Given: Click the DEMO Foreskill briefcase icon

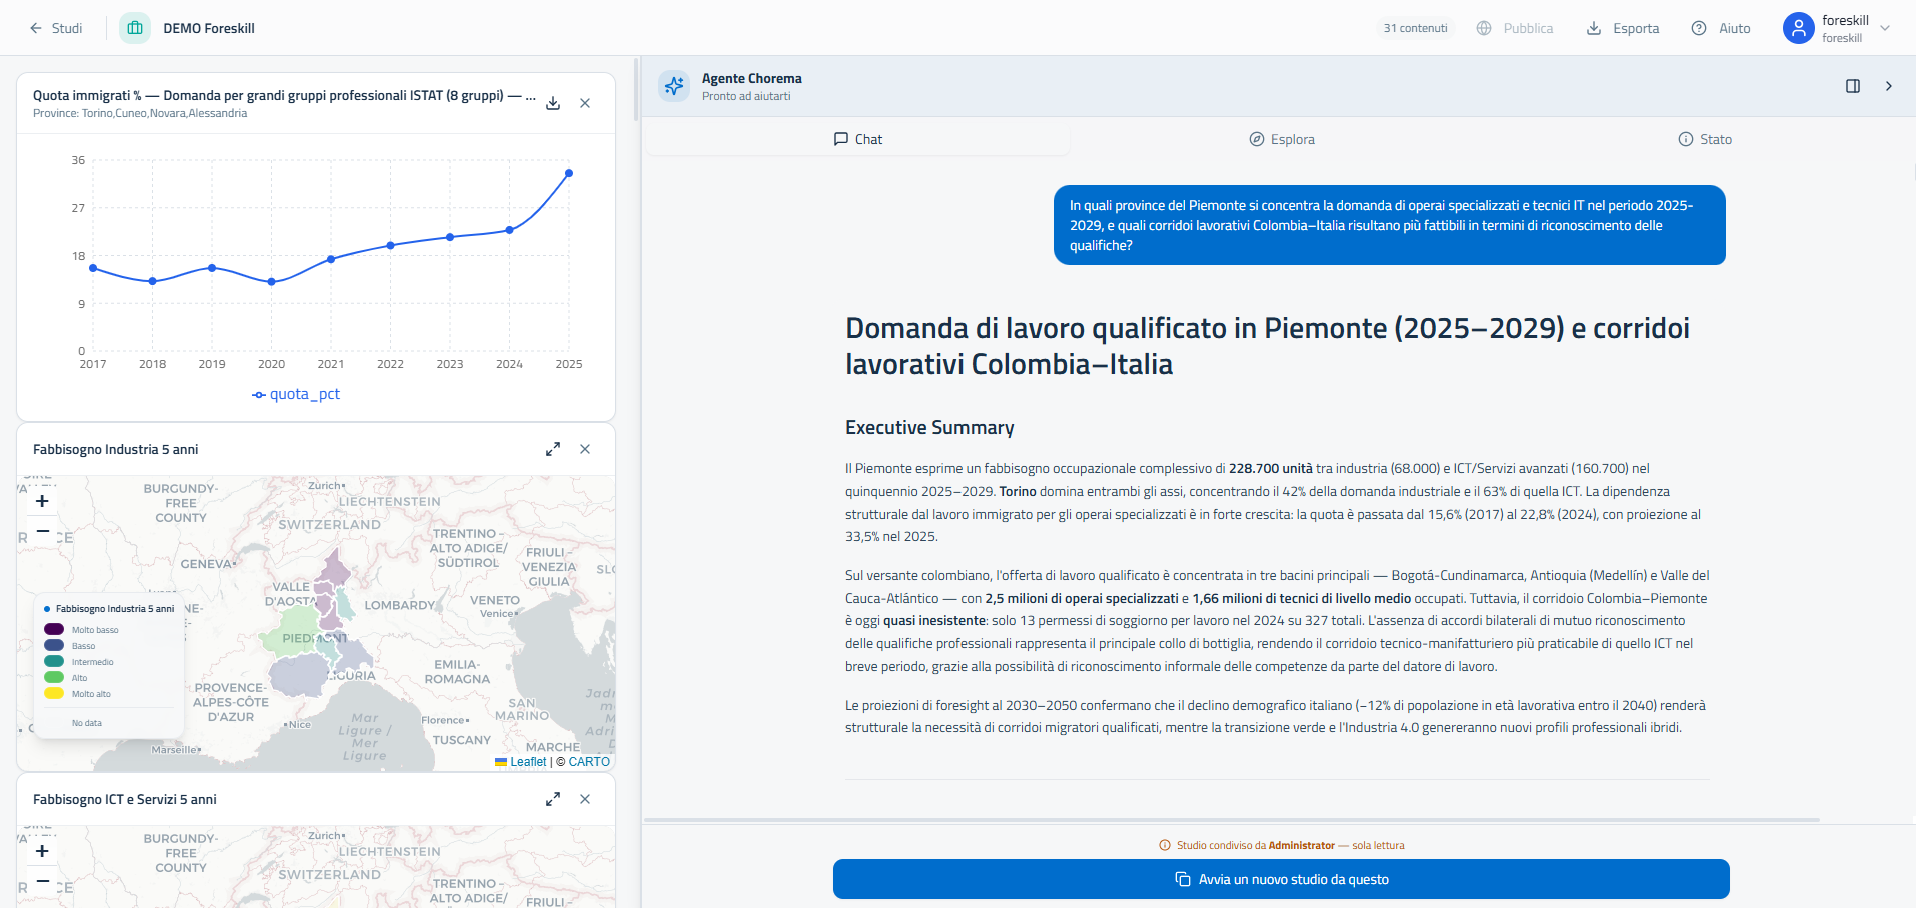Looking at the screenshot, I should tap(135, 28).
